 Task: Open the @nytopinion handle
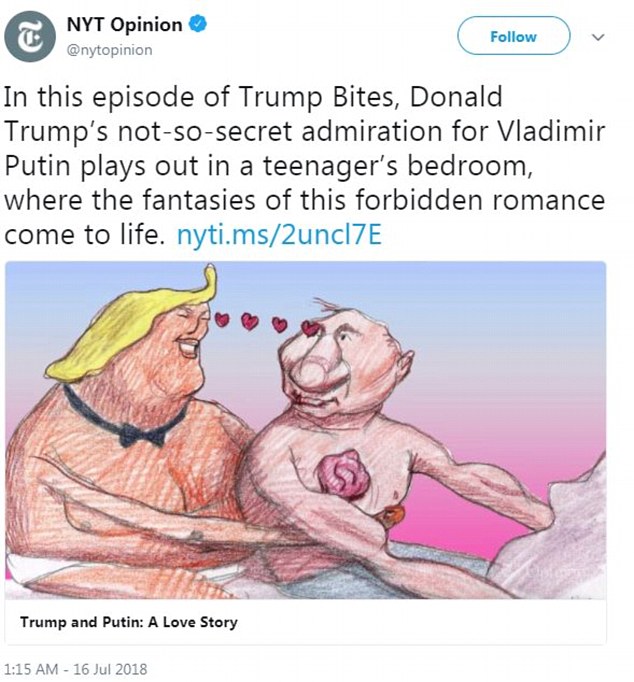[x=110, y=50]
